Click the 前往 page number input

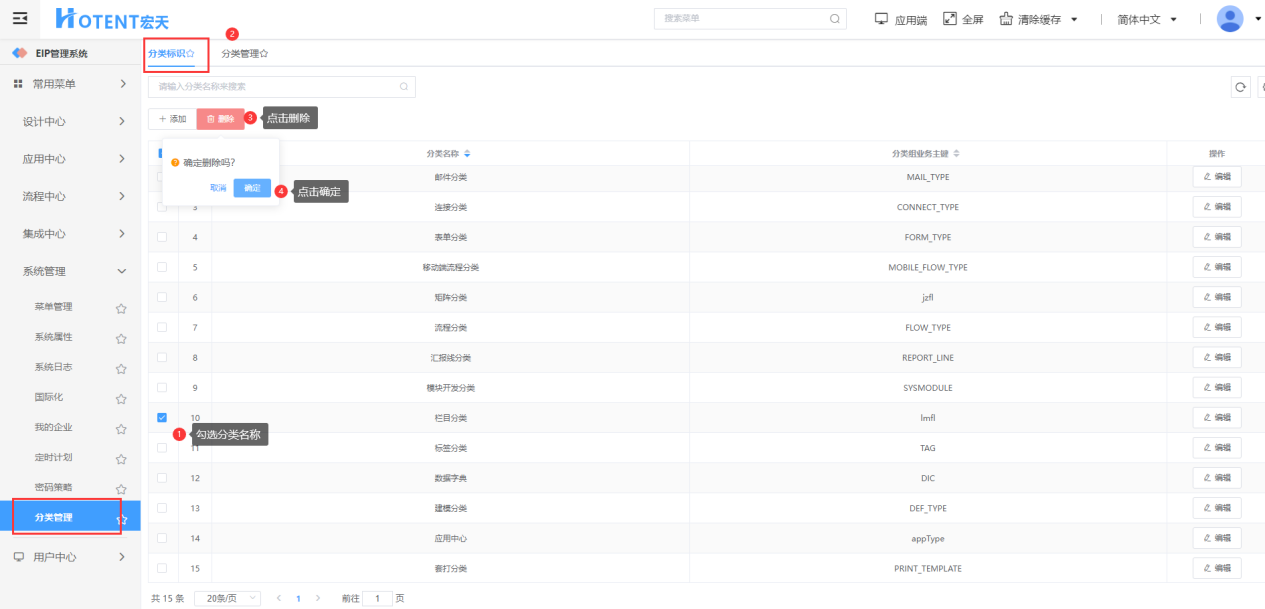click(377, 598)
